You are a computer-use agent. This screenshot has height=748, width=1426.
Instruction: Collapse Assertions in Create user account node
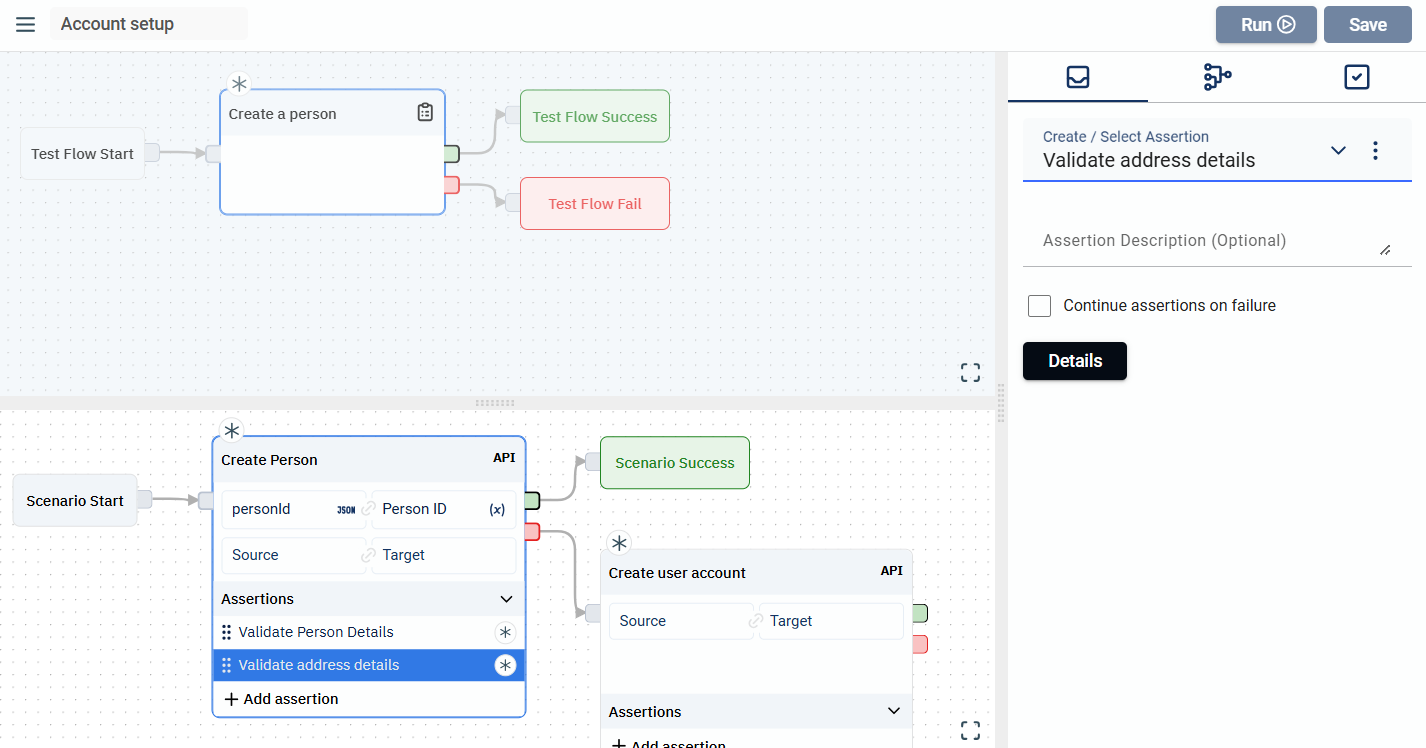pos(894,712)
